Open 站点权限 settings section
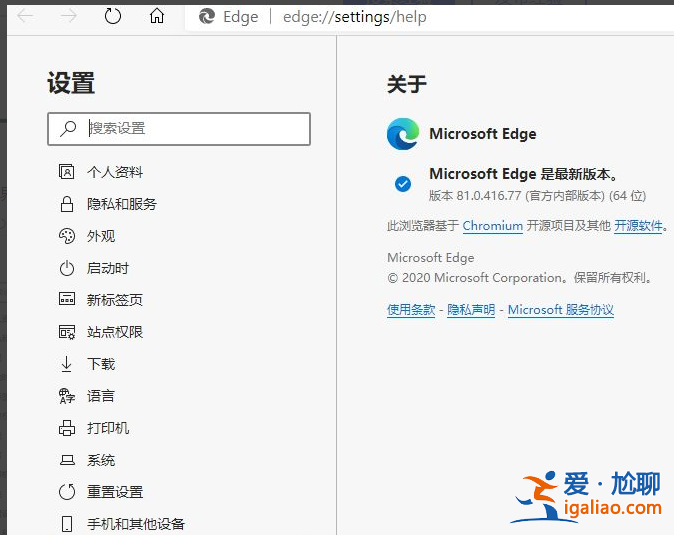The image size is (674, 535). pos(115,332)
